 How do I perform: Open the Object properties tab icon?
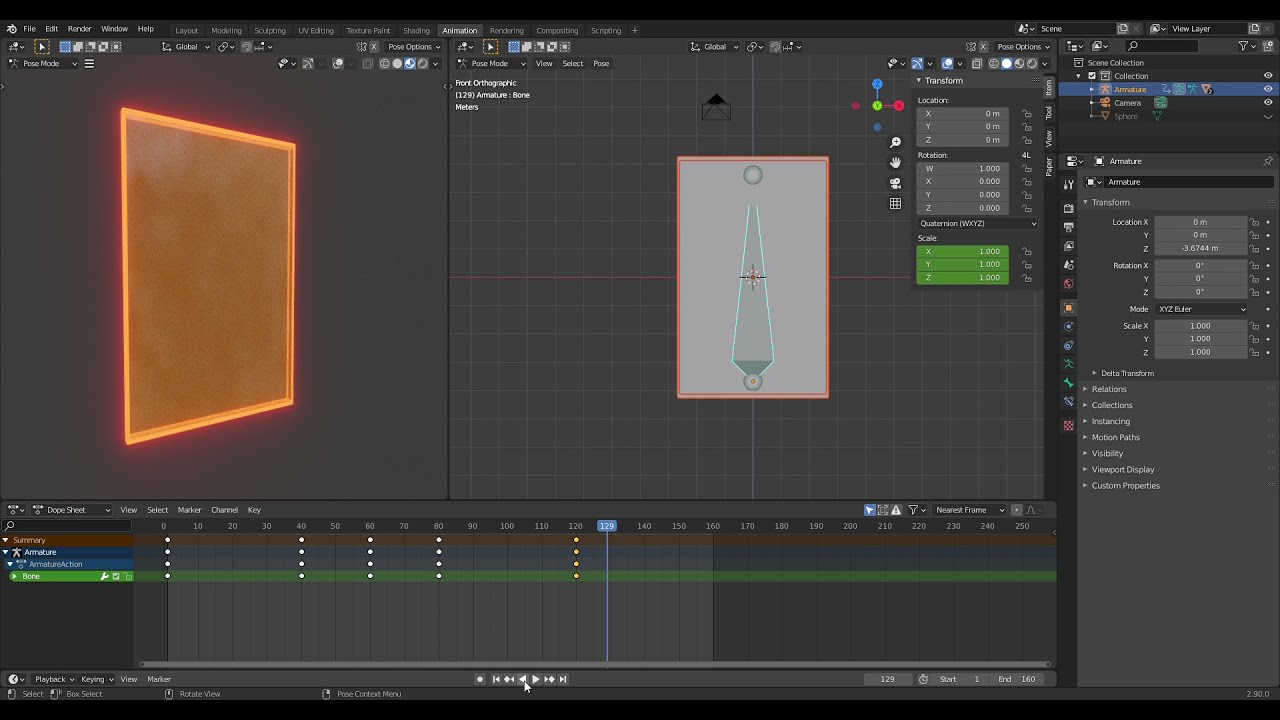(x=1068, y=308)
